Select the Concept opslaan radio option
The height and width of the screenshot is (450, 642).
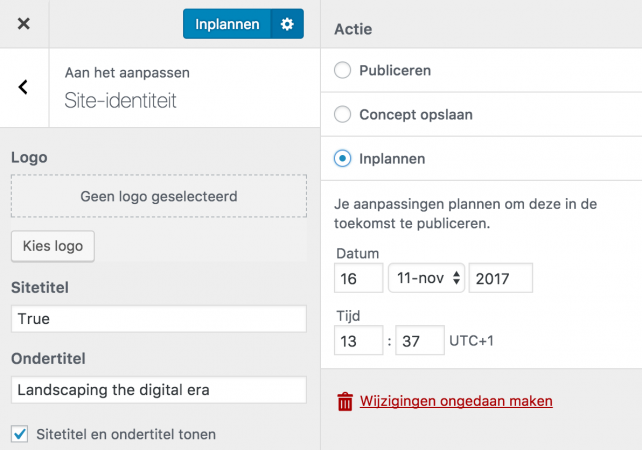click(x=342, y=114)
